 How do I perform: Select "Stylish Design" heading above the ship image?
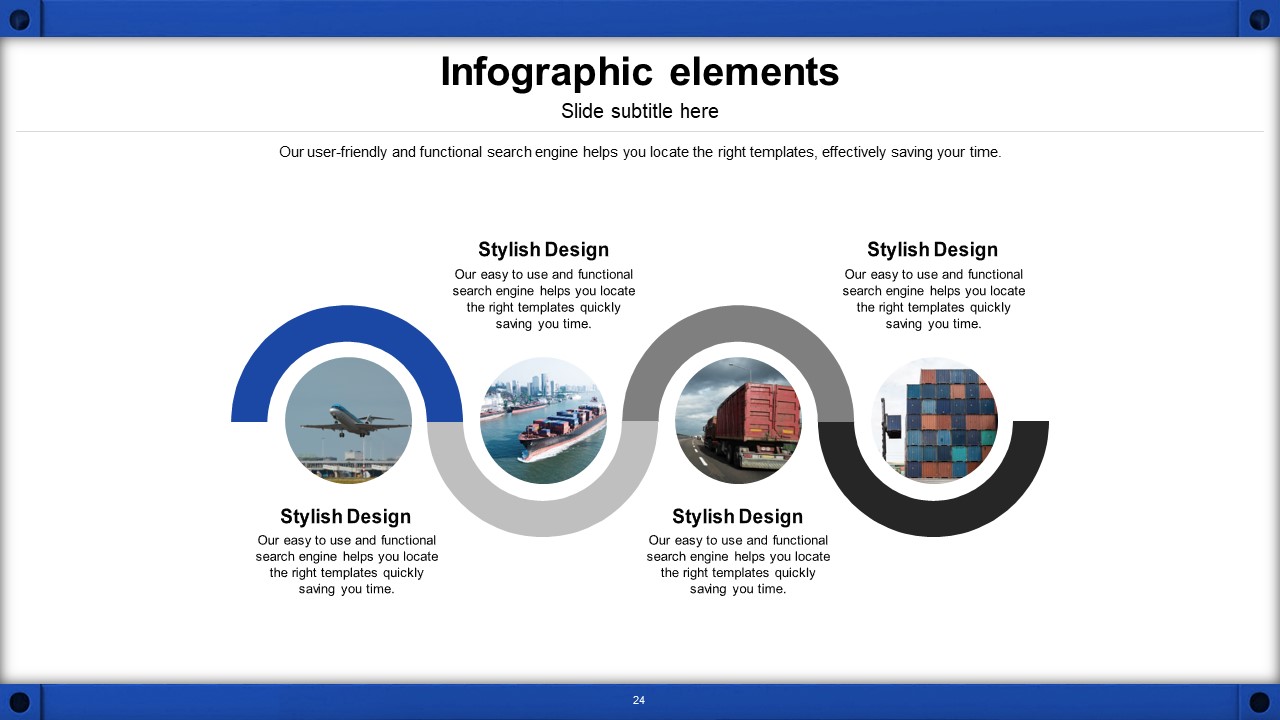[x=543, y=250]
